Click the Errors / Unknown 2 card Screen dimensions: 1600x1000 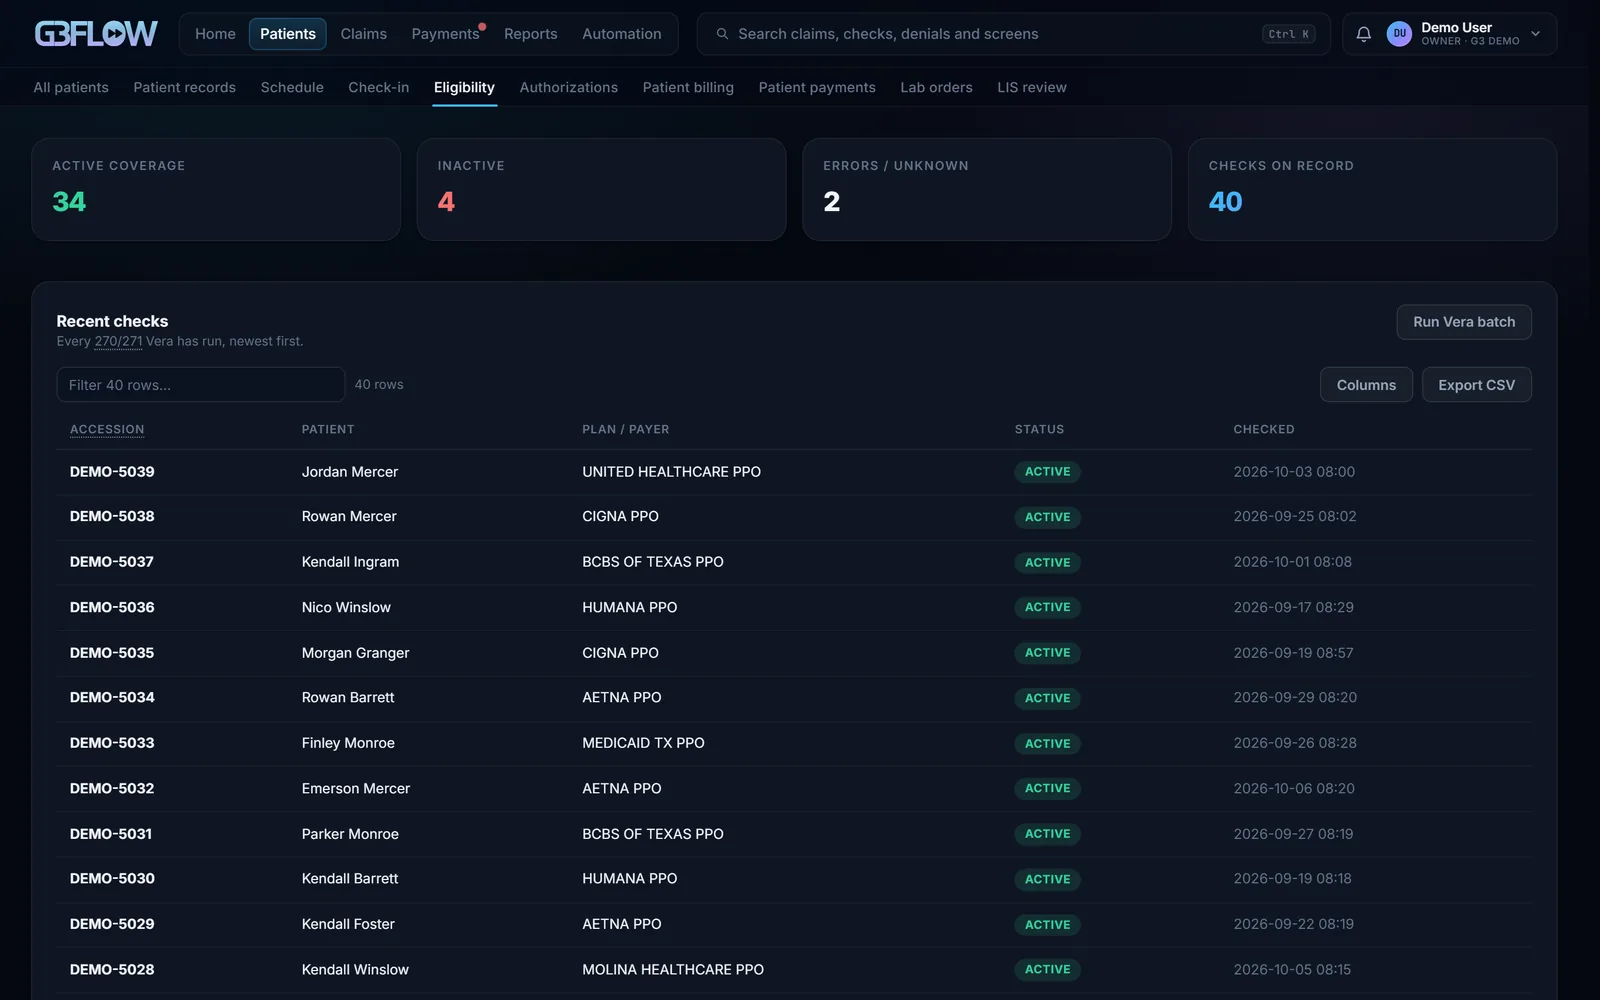(x=987, y=189)
